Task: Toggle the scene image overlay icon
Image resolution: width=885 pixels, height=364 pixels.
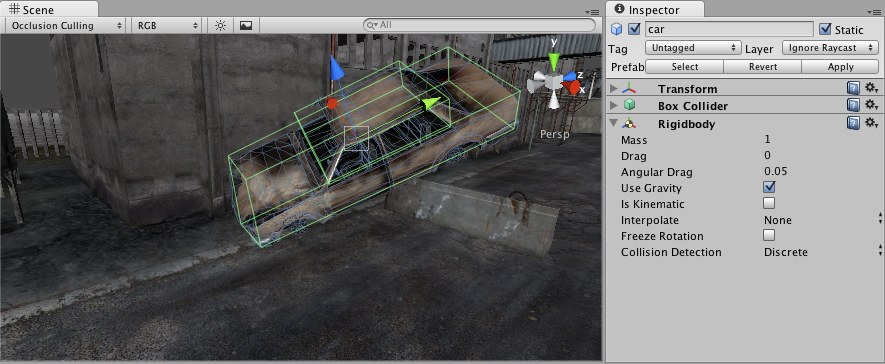Action: 246,25
